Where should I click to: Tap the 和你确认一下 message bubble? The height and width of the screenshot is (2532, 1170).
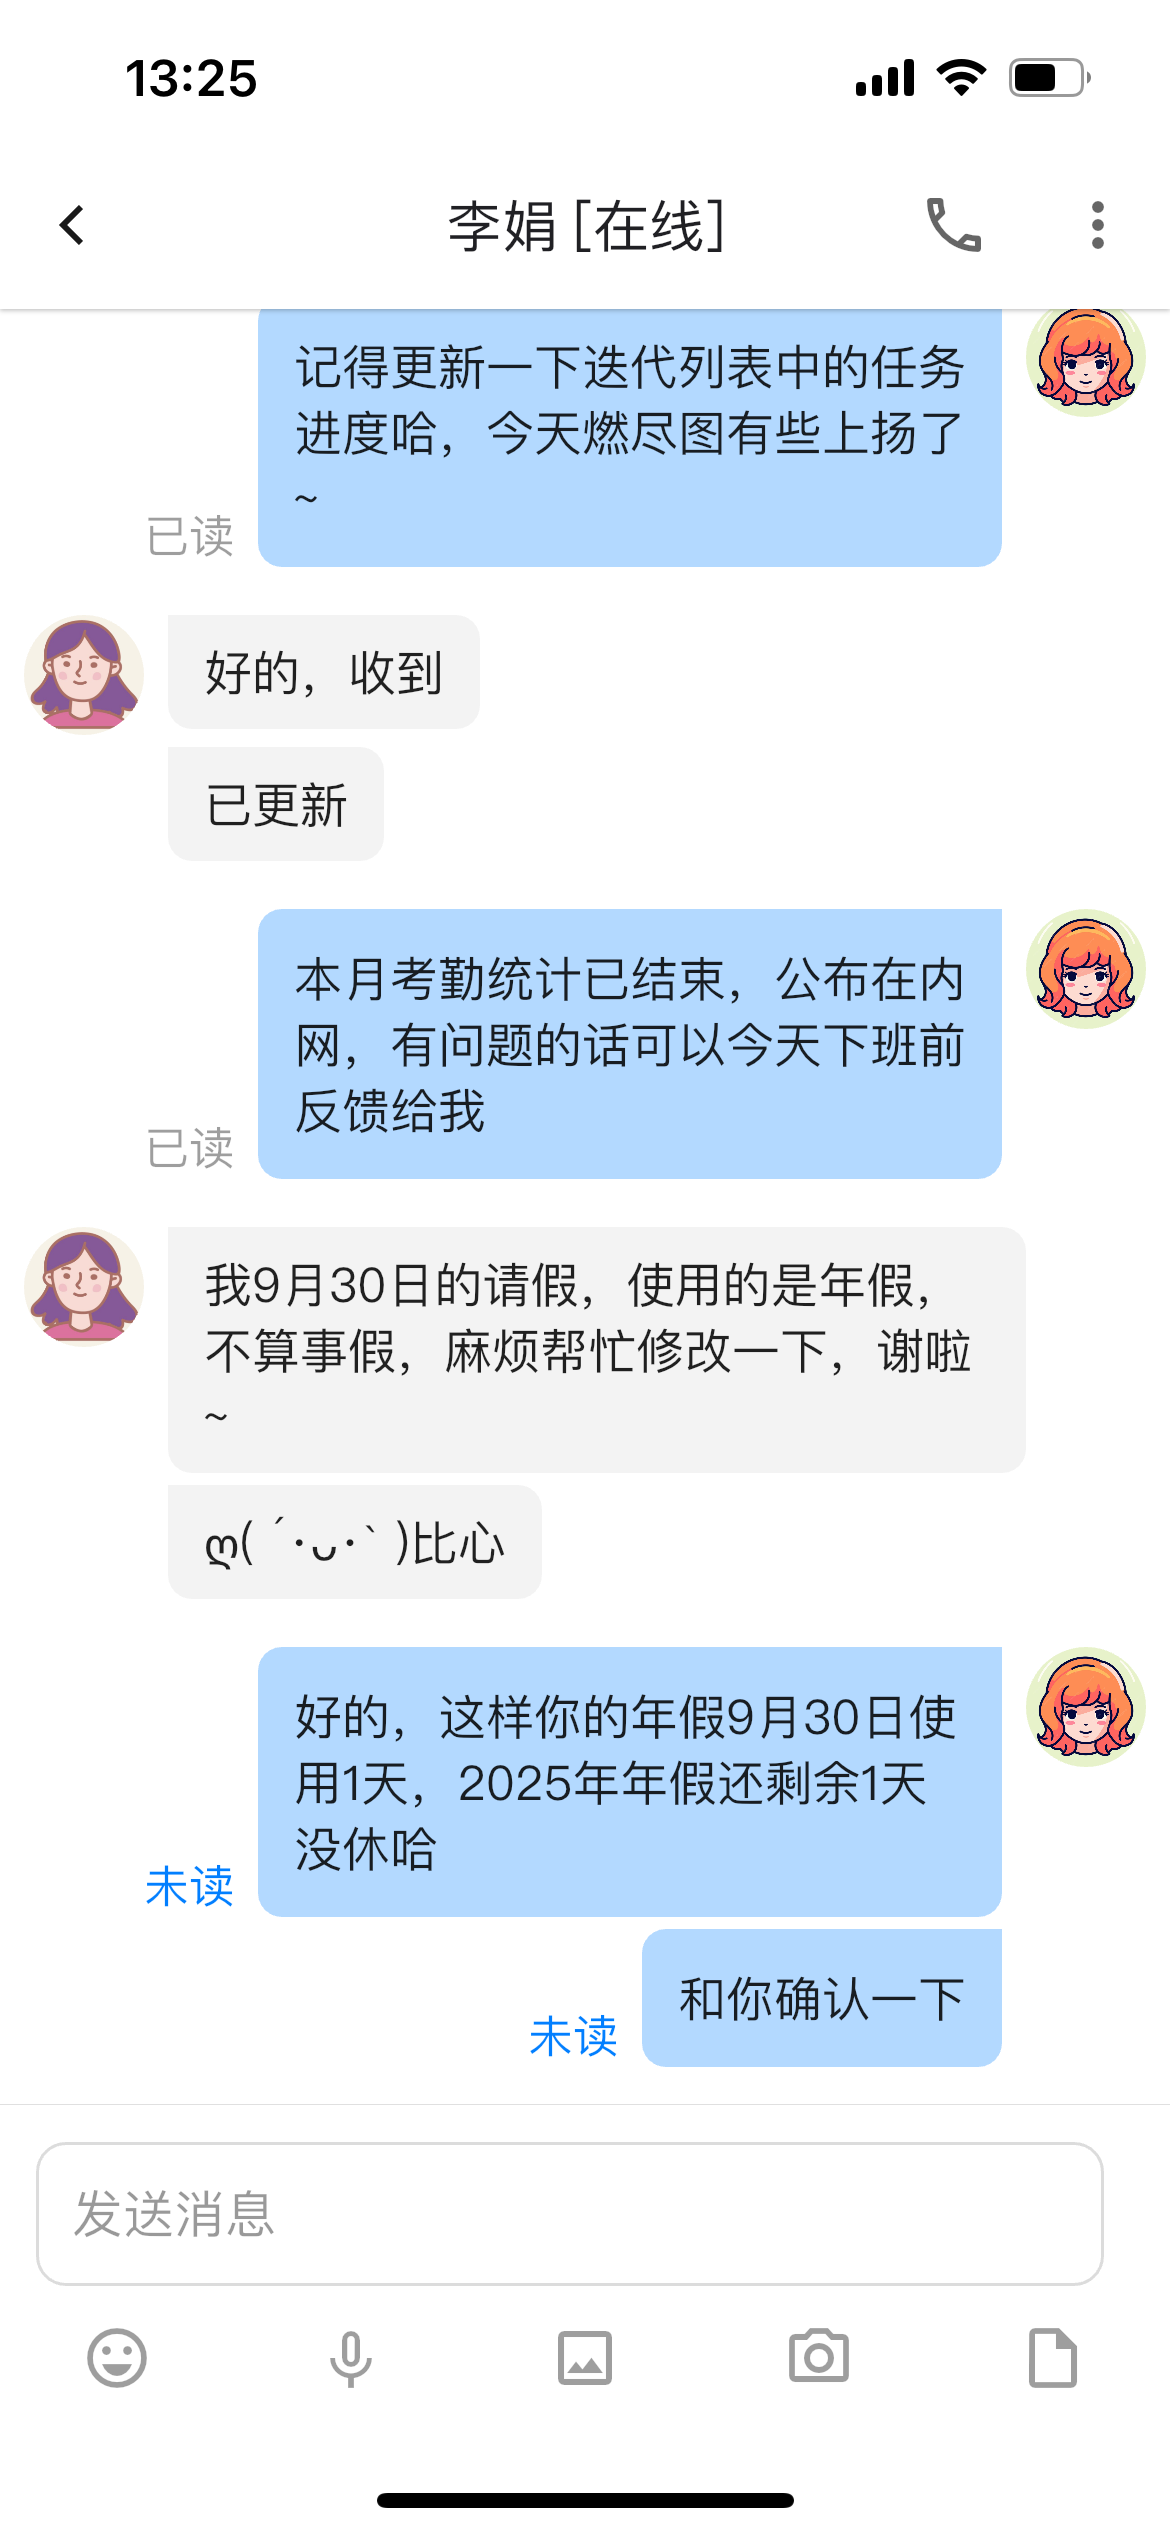pos(822,1998)
